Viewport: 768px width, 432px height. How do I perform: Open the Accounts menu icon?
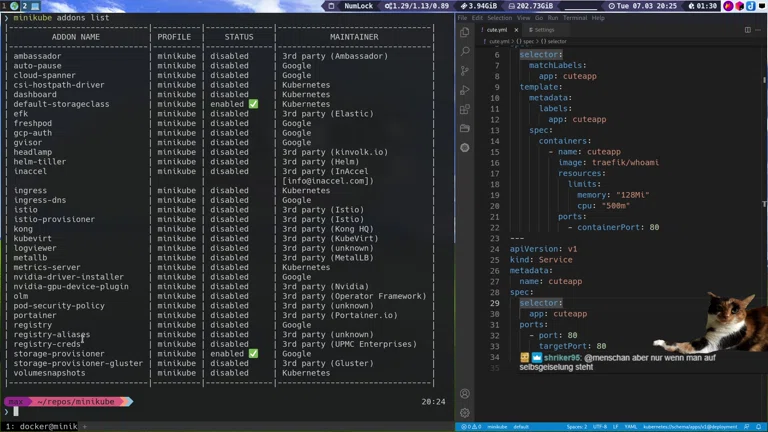465,393
